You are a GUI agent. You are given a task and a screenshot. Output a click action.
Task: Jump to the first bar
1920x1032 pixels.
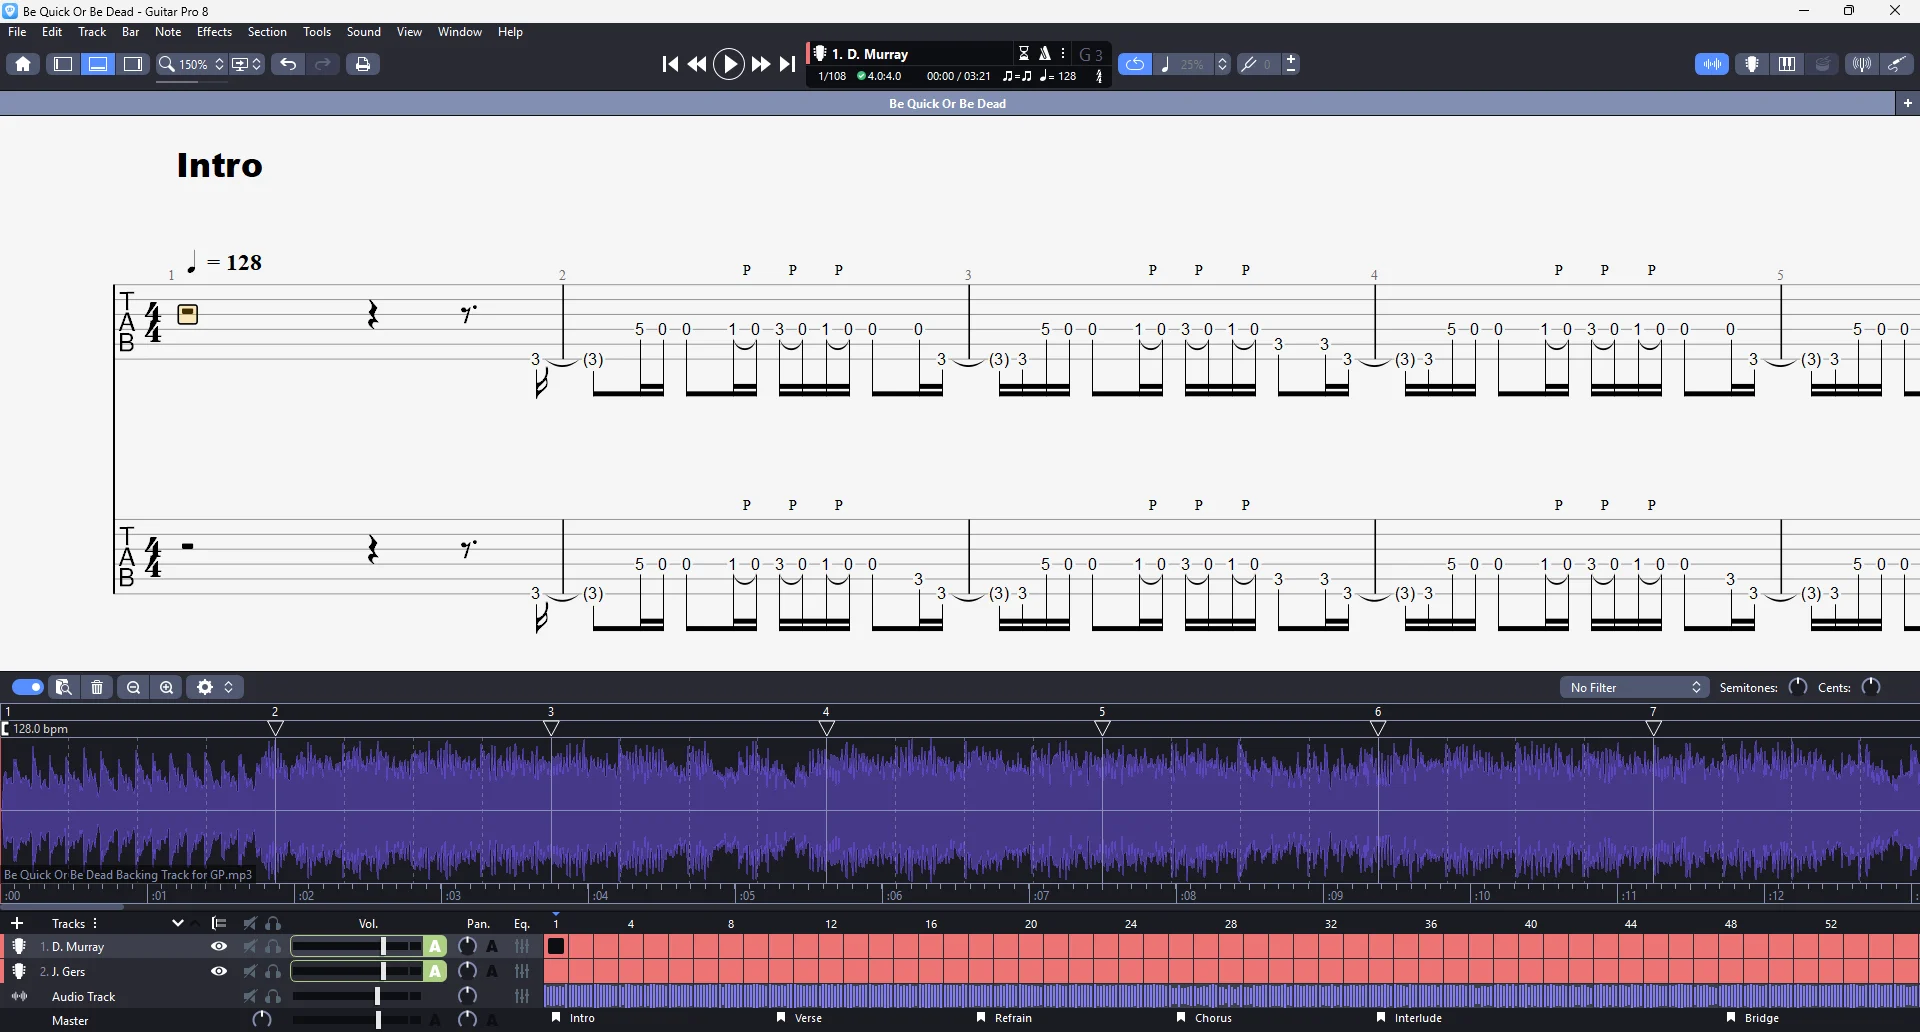(670, 64)
